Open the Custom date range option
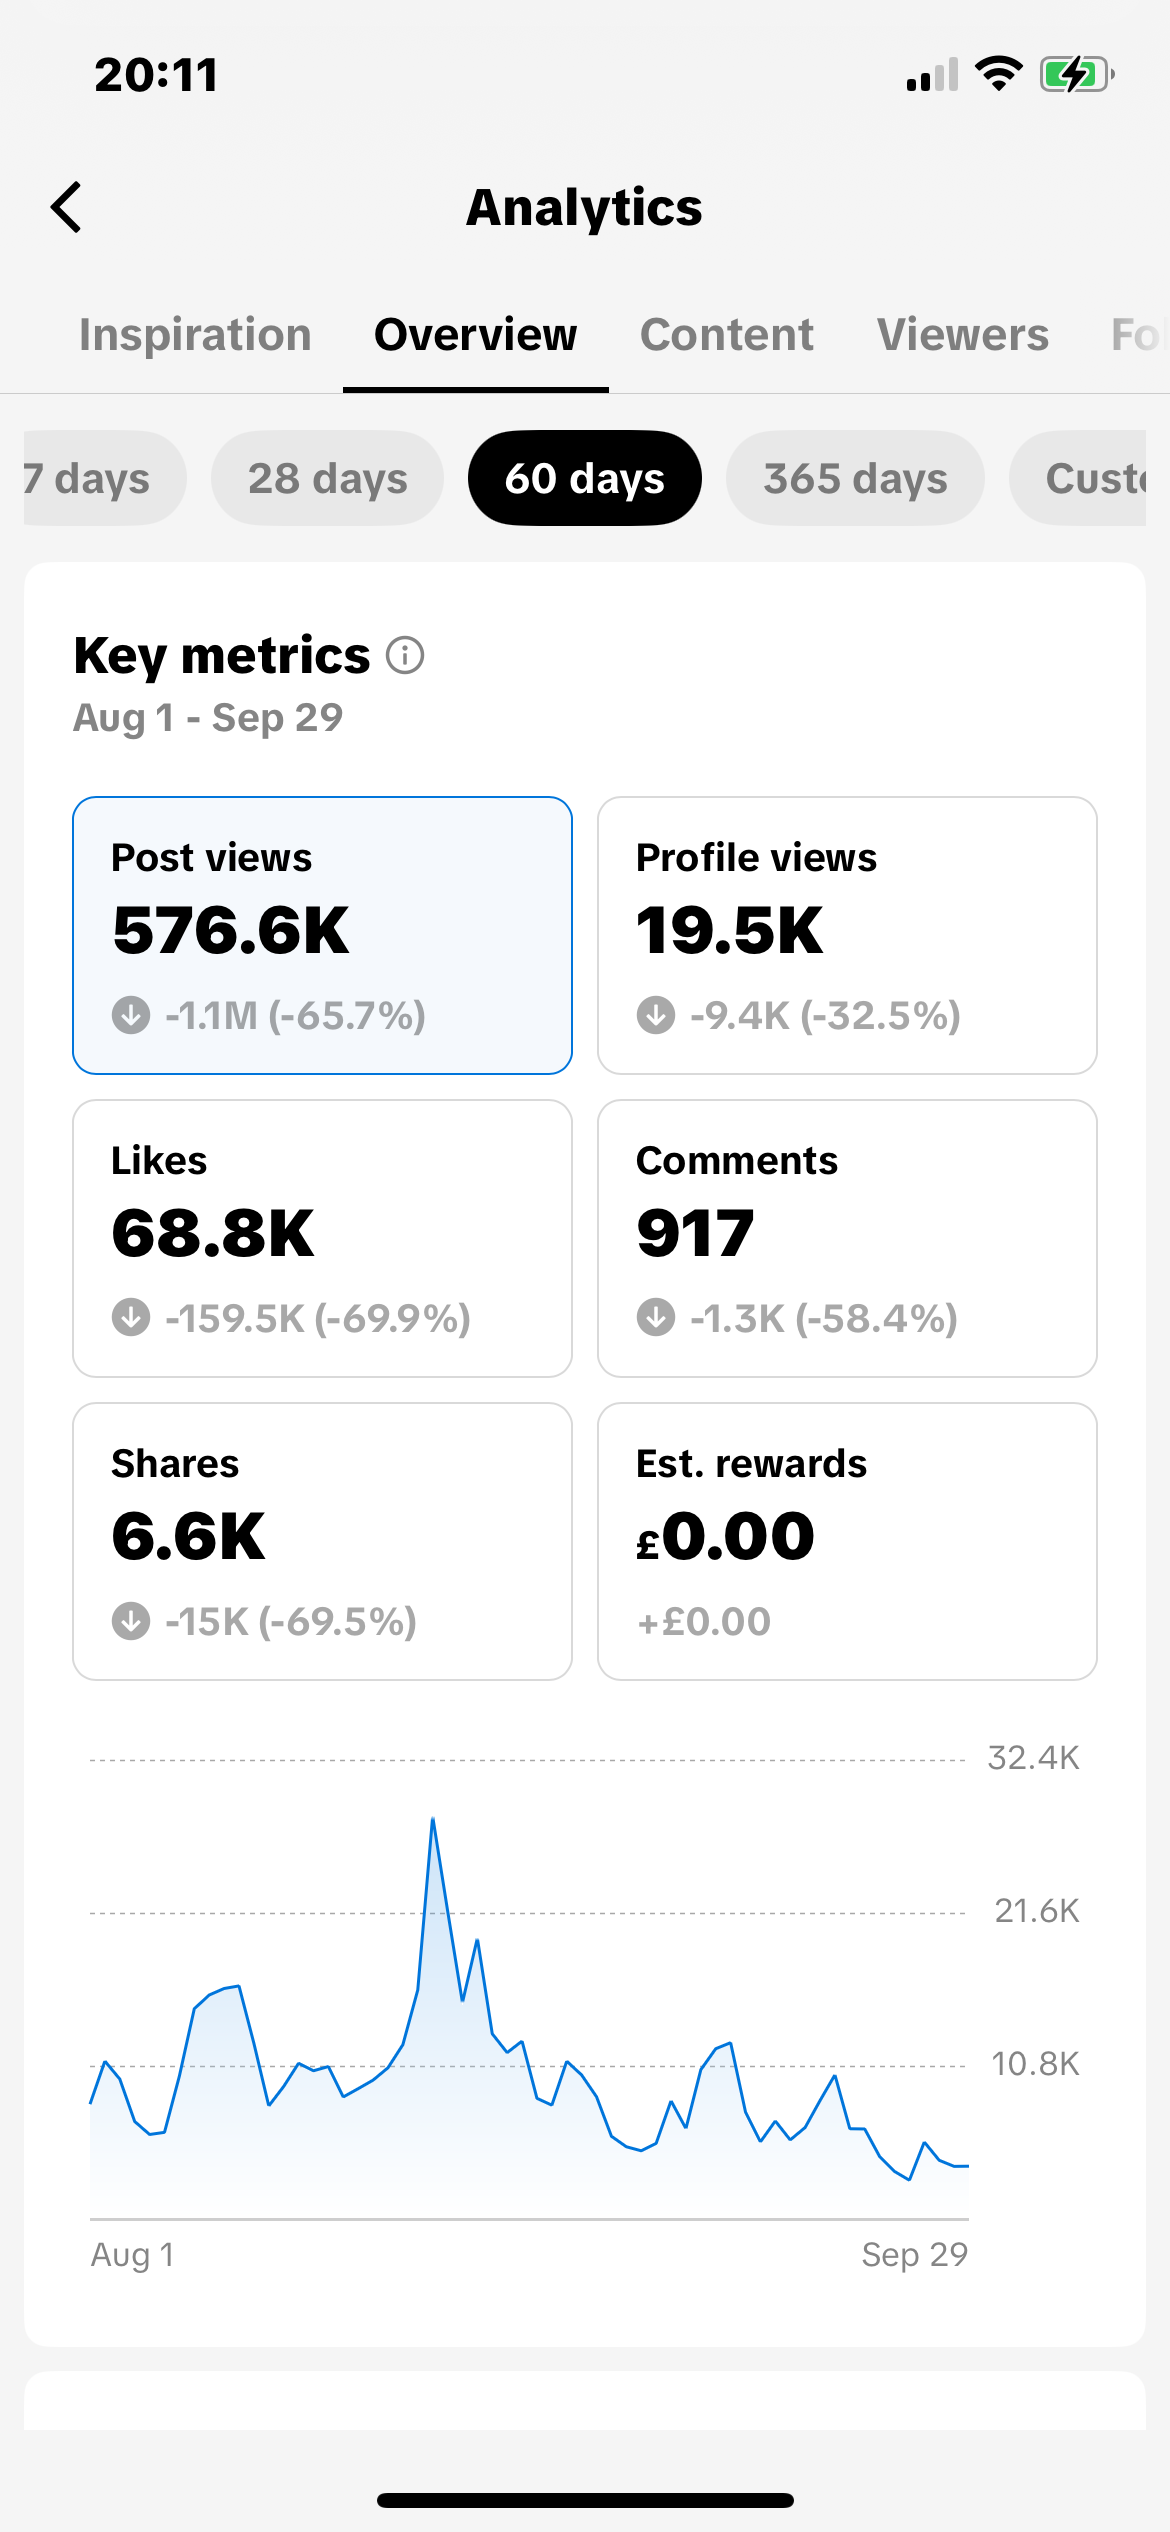This screenshot has width=1170, height=2532. point(1078,478)
